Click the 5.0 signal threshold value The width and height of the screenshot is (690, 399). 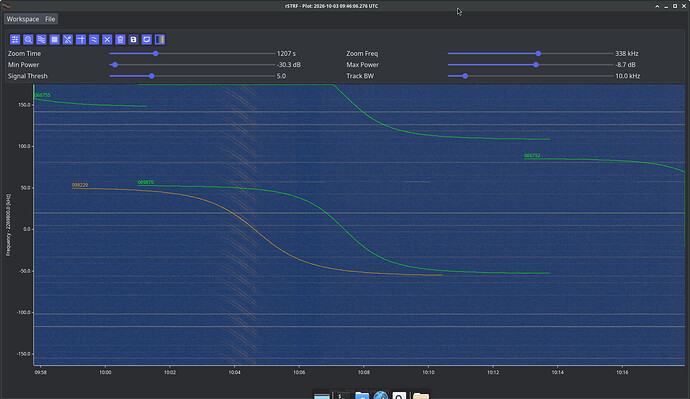[x=281, y=76]
